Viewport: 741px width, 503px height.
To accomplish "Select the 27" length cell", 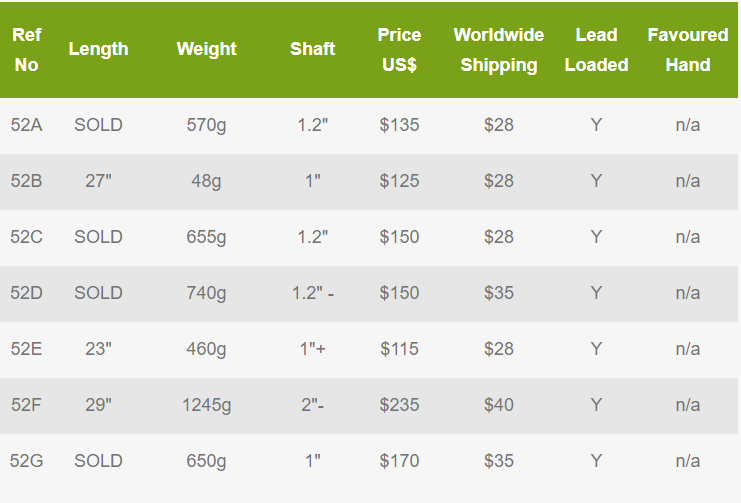I will 98,181.
